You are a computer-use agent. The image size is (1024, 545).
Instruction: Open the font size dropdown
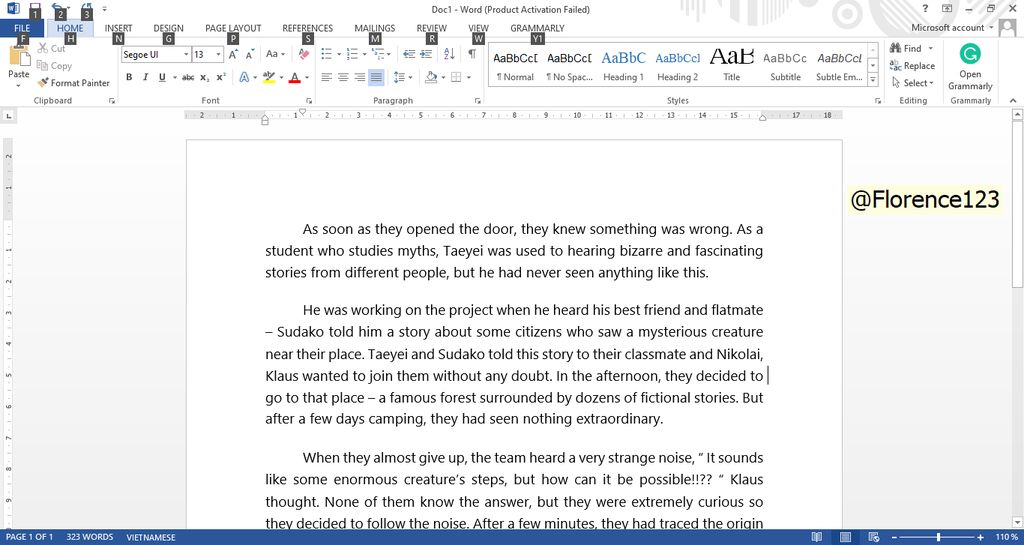point(218,55)
